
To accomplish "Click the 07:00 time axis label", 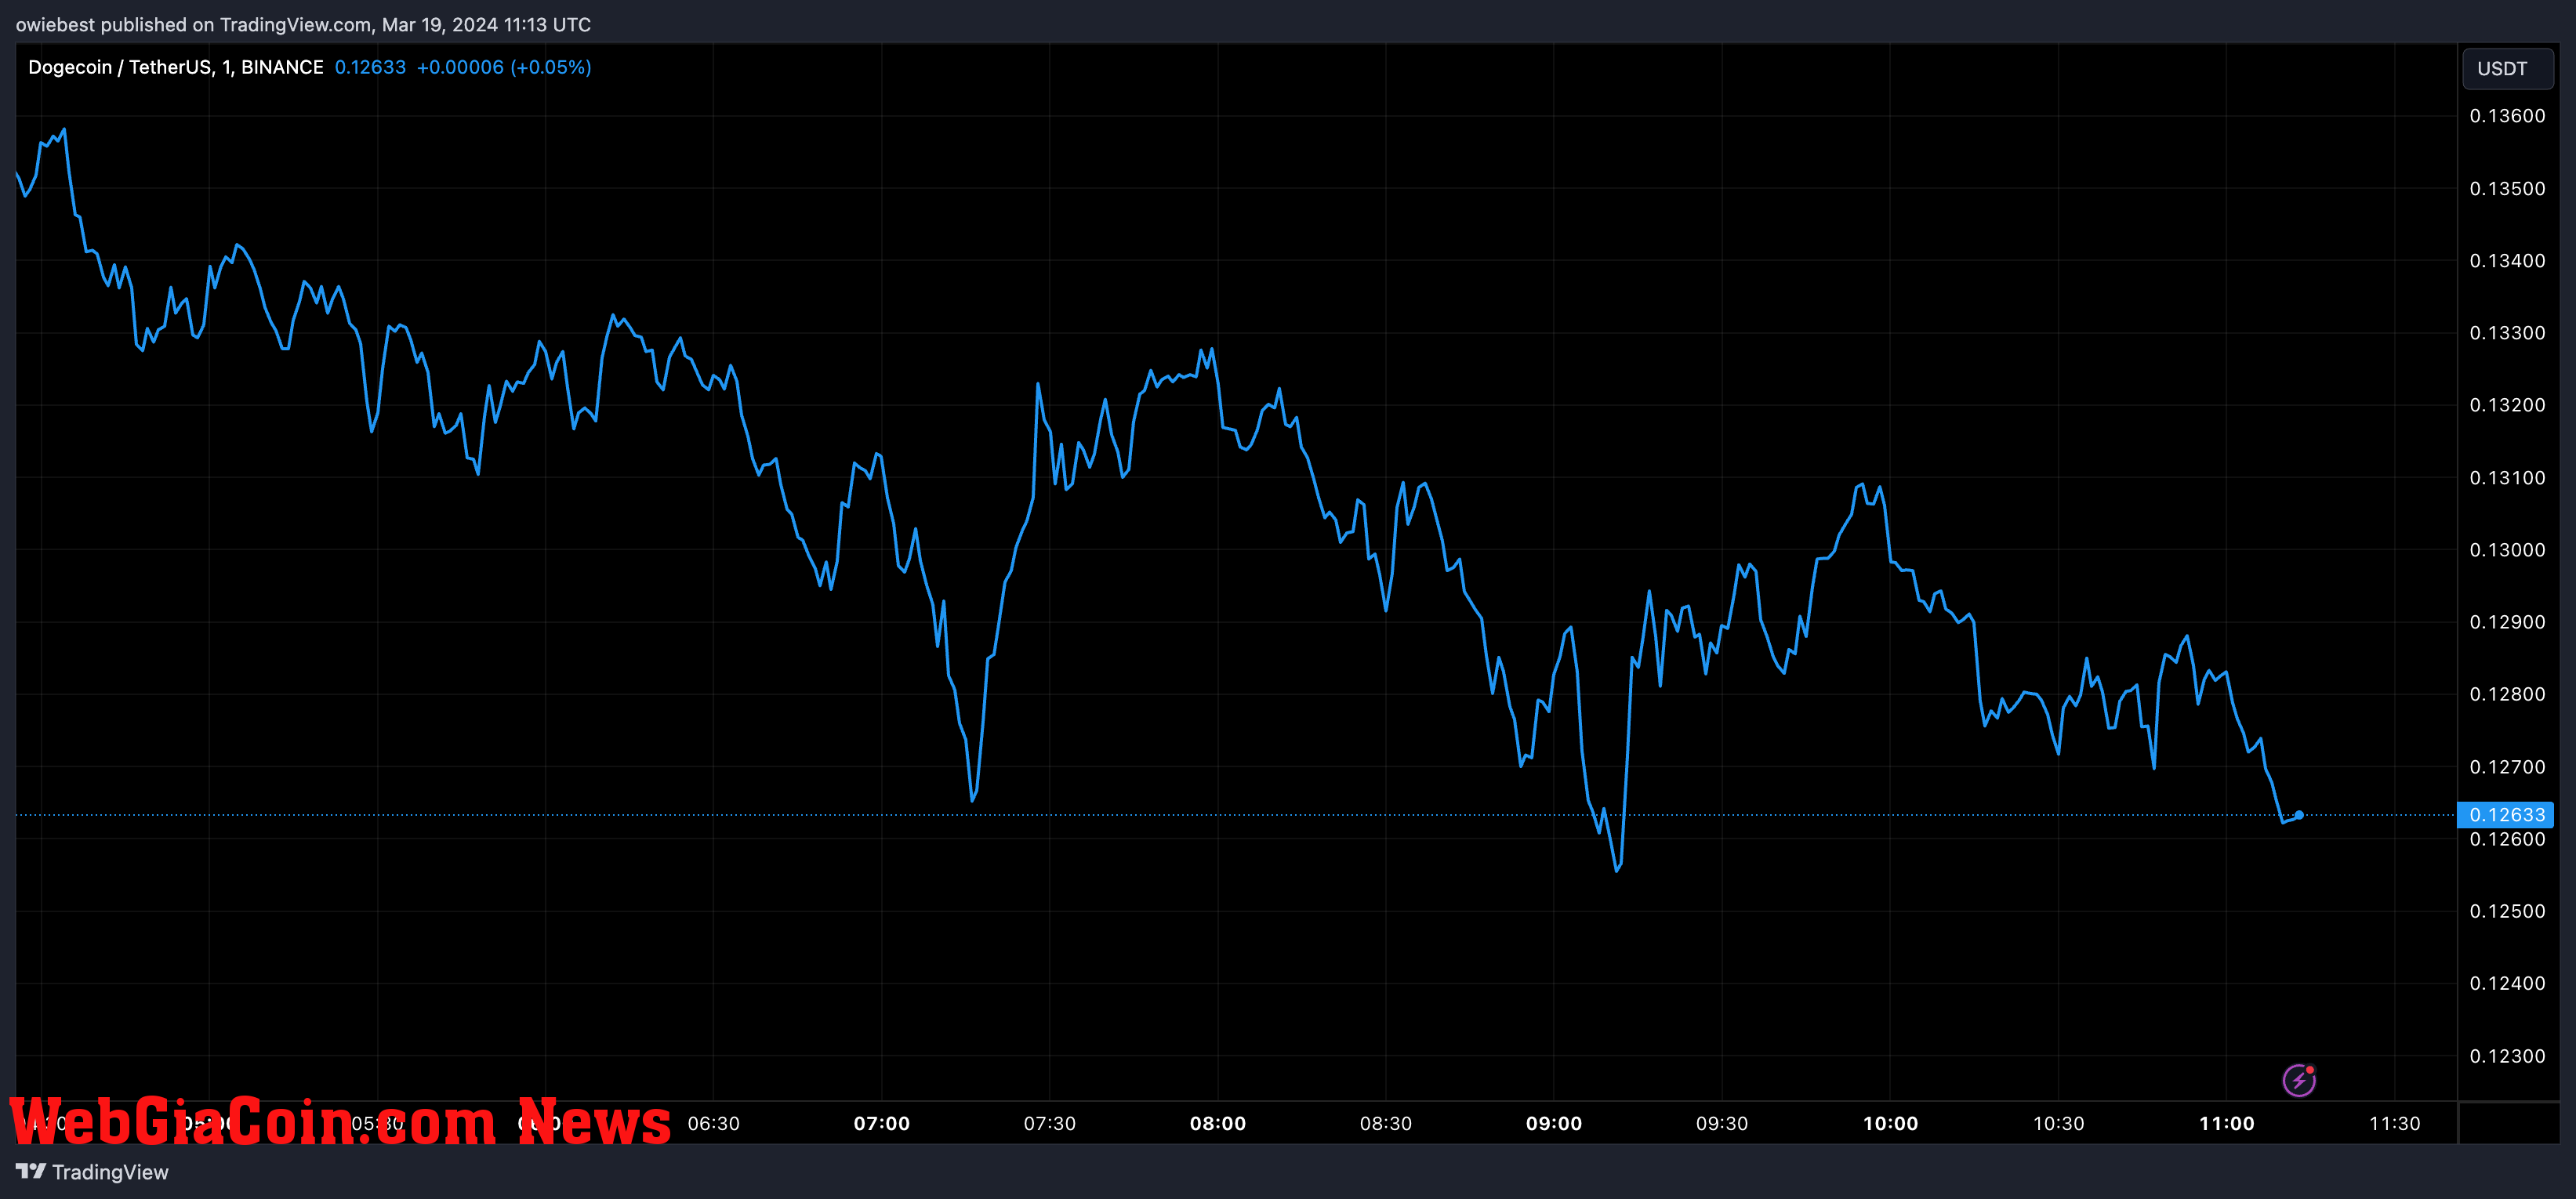I will click(881, 1123).
